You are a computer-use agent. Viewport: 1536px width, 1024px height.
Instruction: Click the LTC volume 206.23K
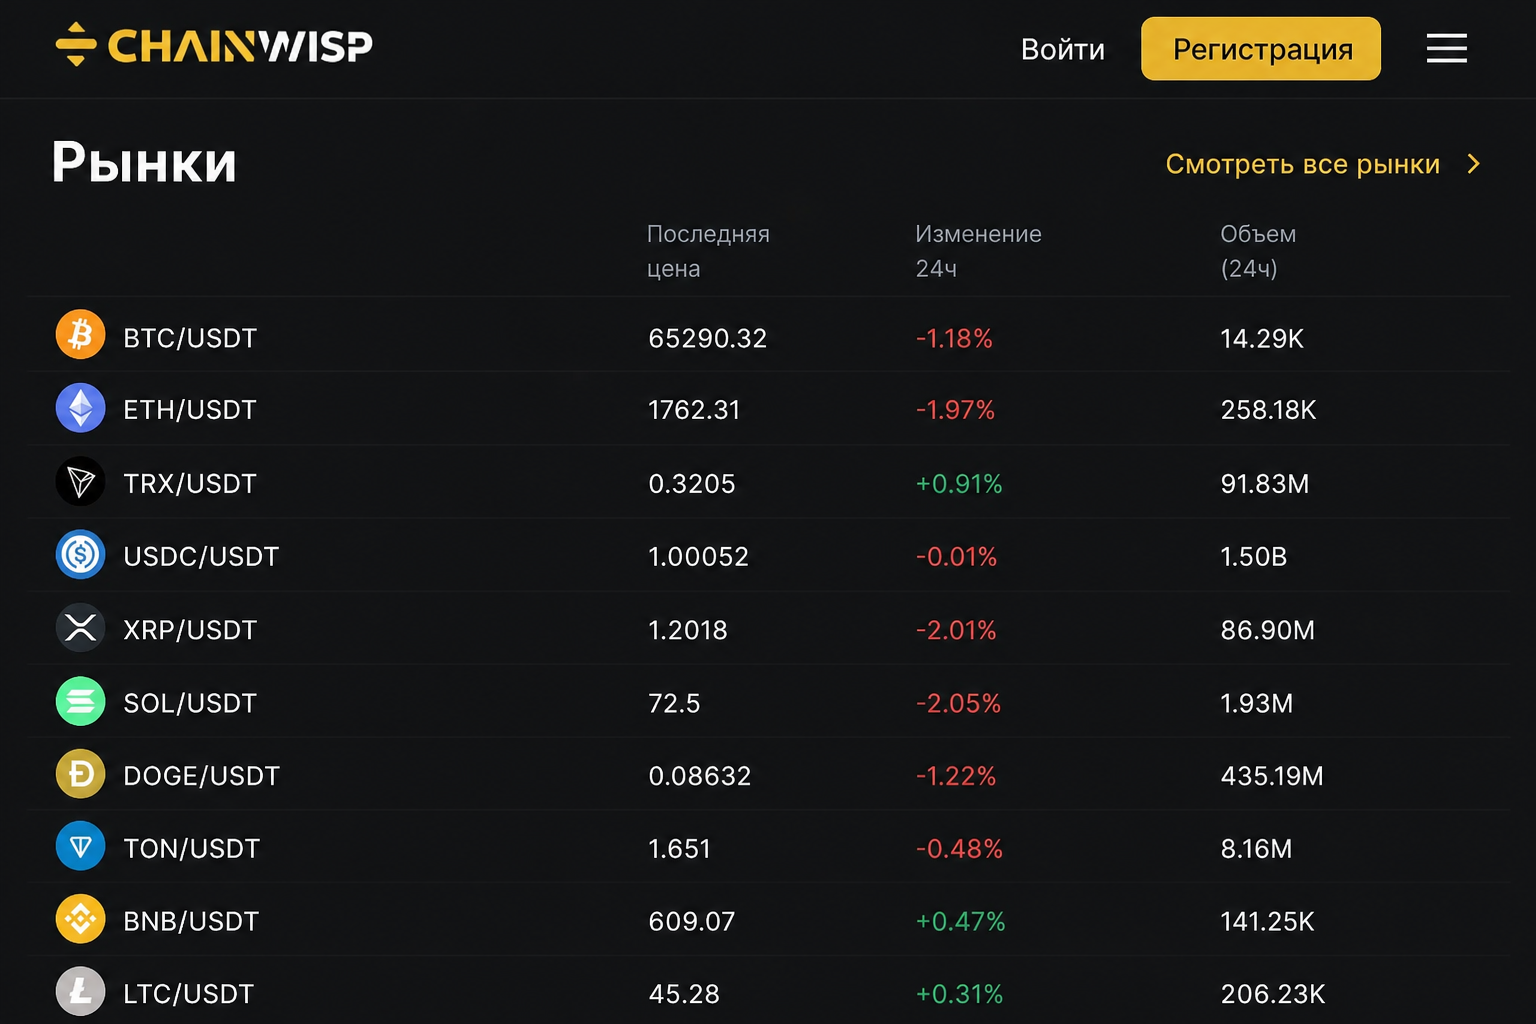1273,994
